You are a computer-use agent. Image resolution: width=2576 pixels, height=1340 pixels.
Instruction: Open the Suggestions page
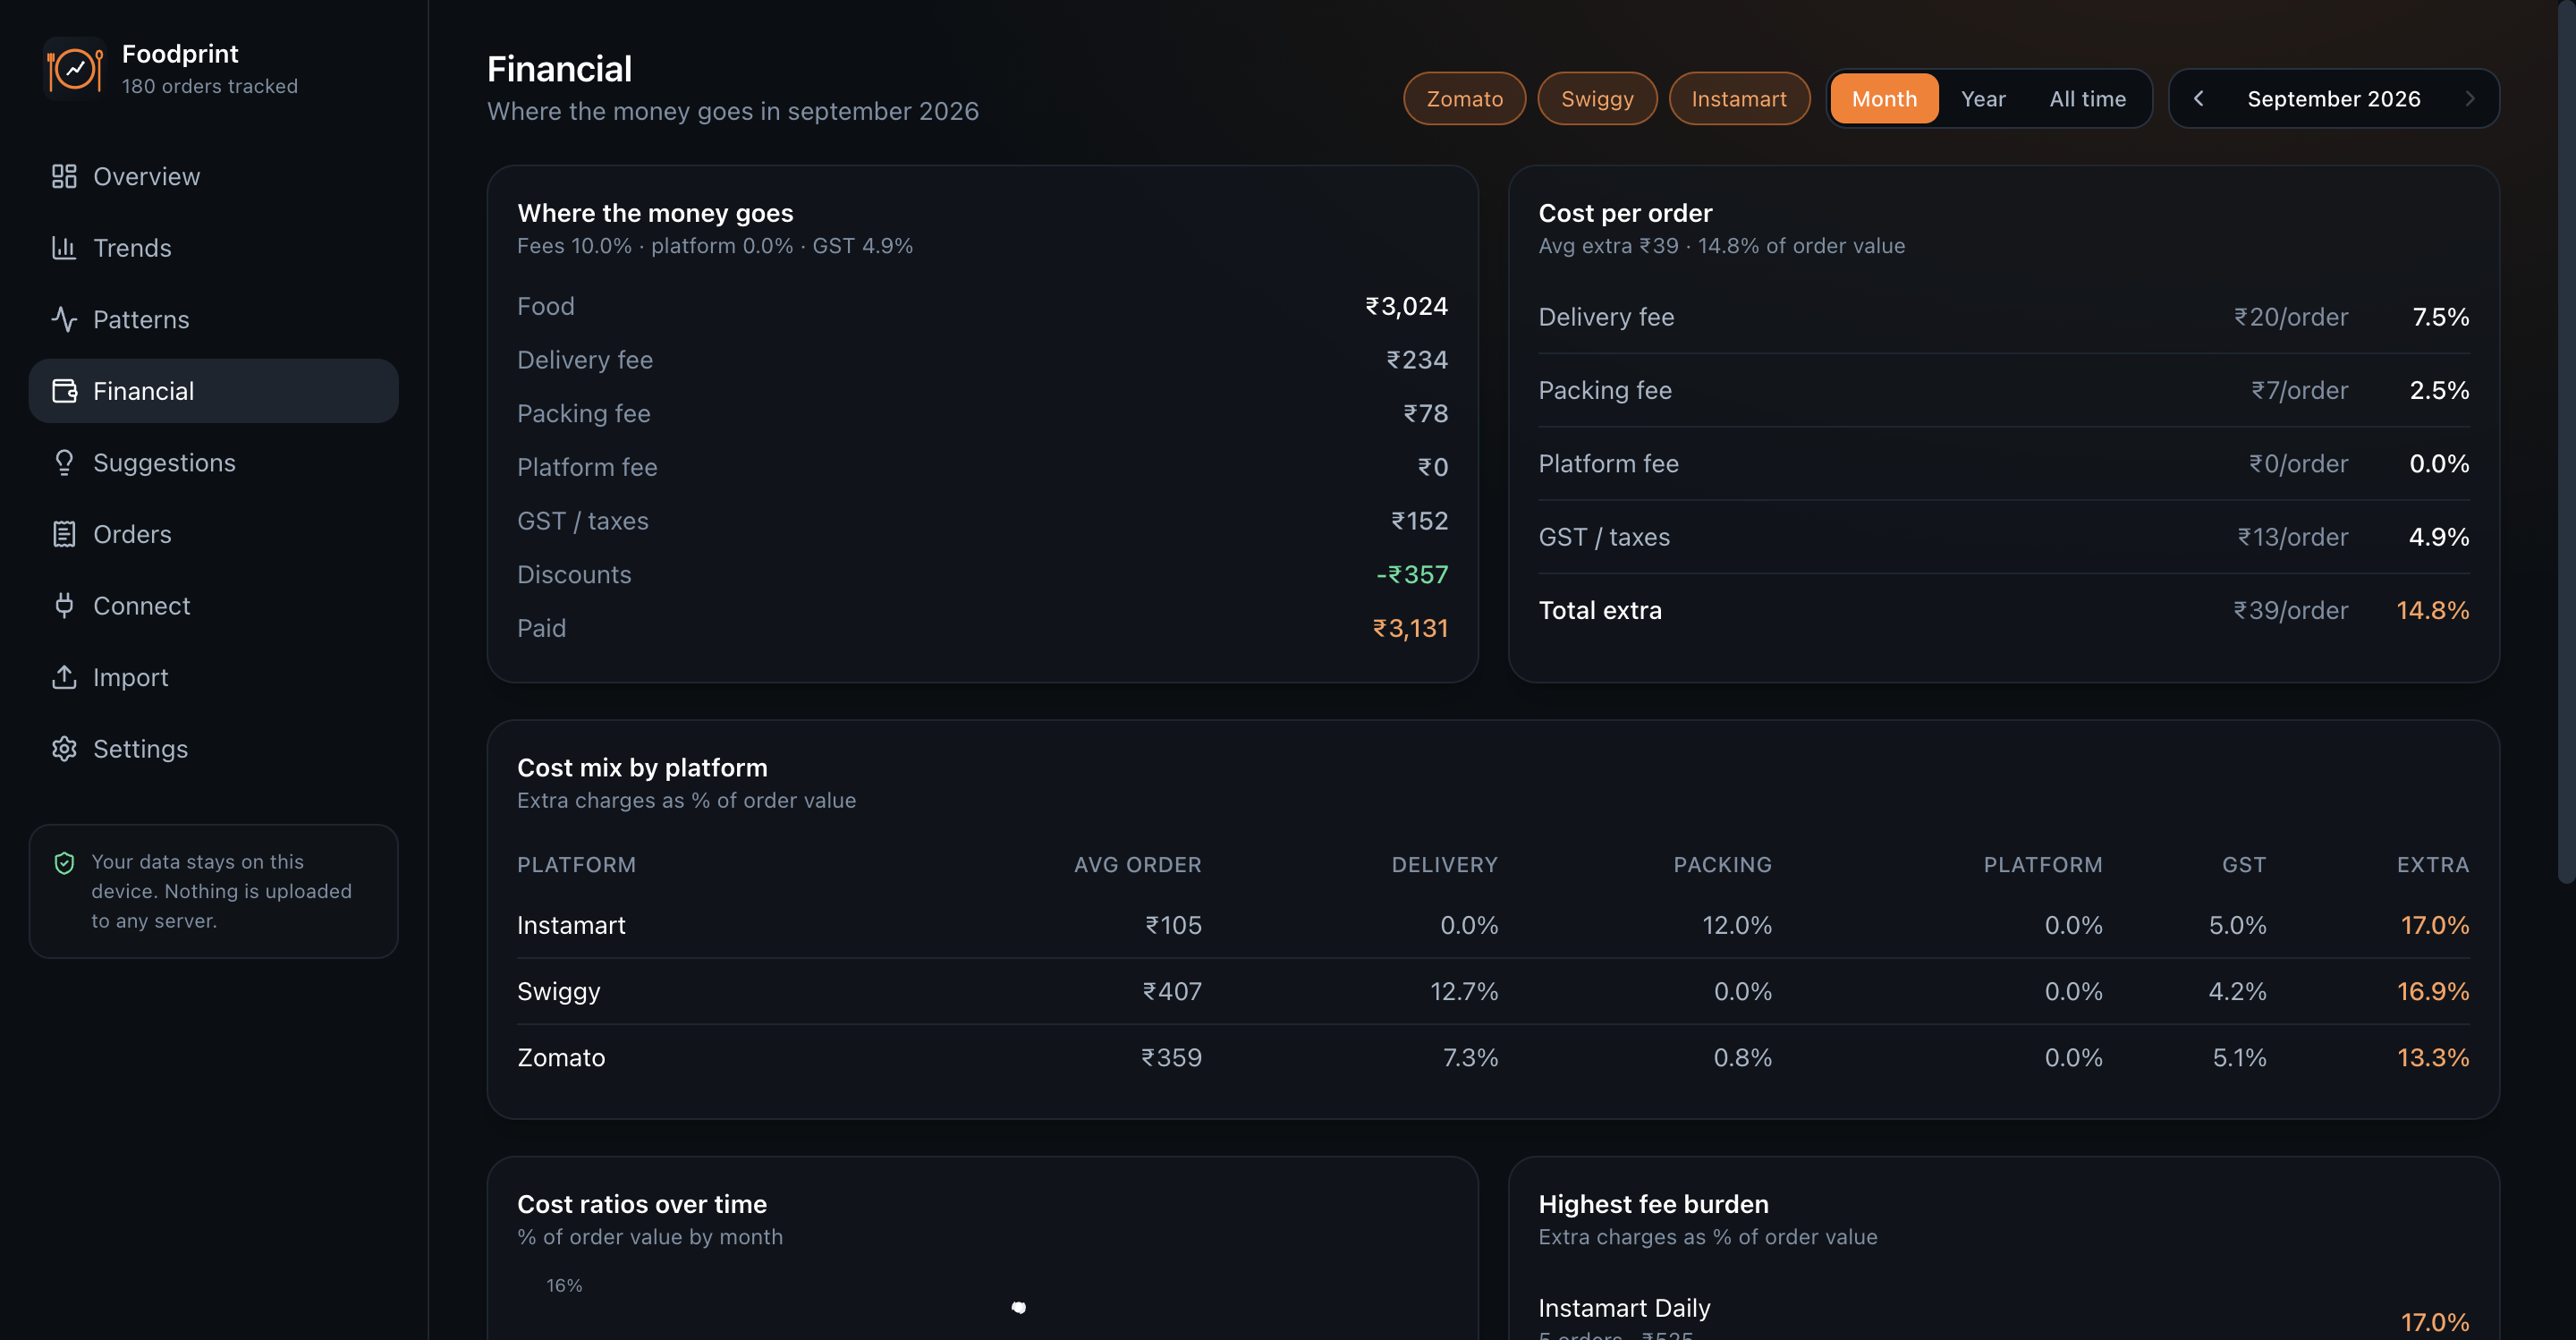point(213,462)
